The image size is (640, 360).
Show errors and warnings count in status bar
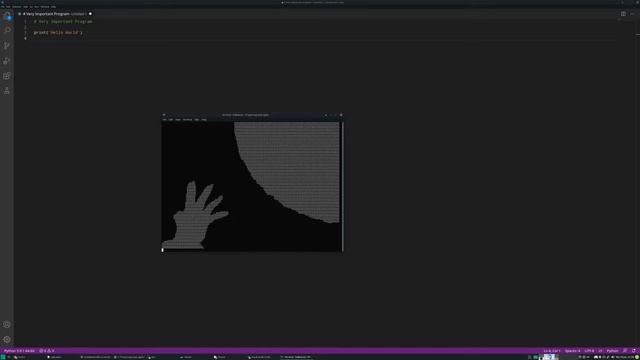click(47, 351)
